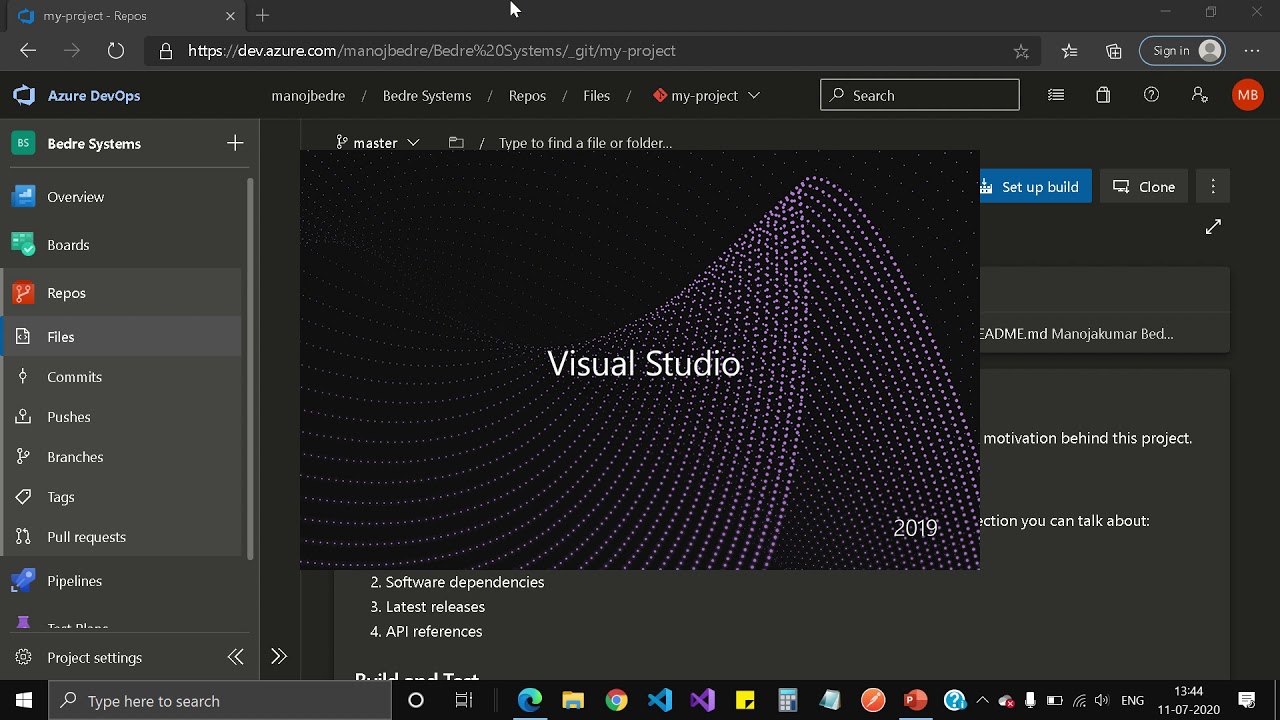Click the Bedre Systems breadcrumb link
This screenshot has width=1280, height=720.
point(427,96)
